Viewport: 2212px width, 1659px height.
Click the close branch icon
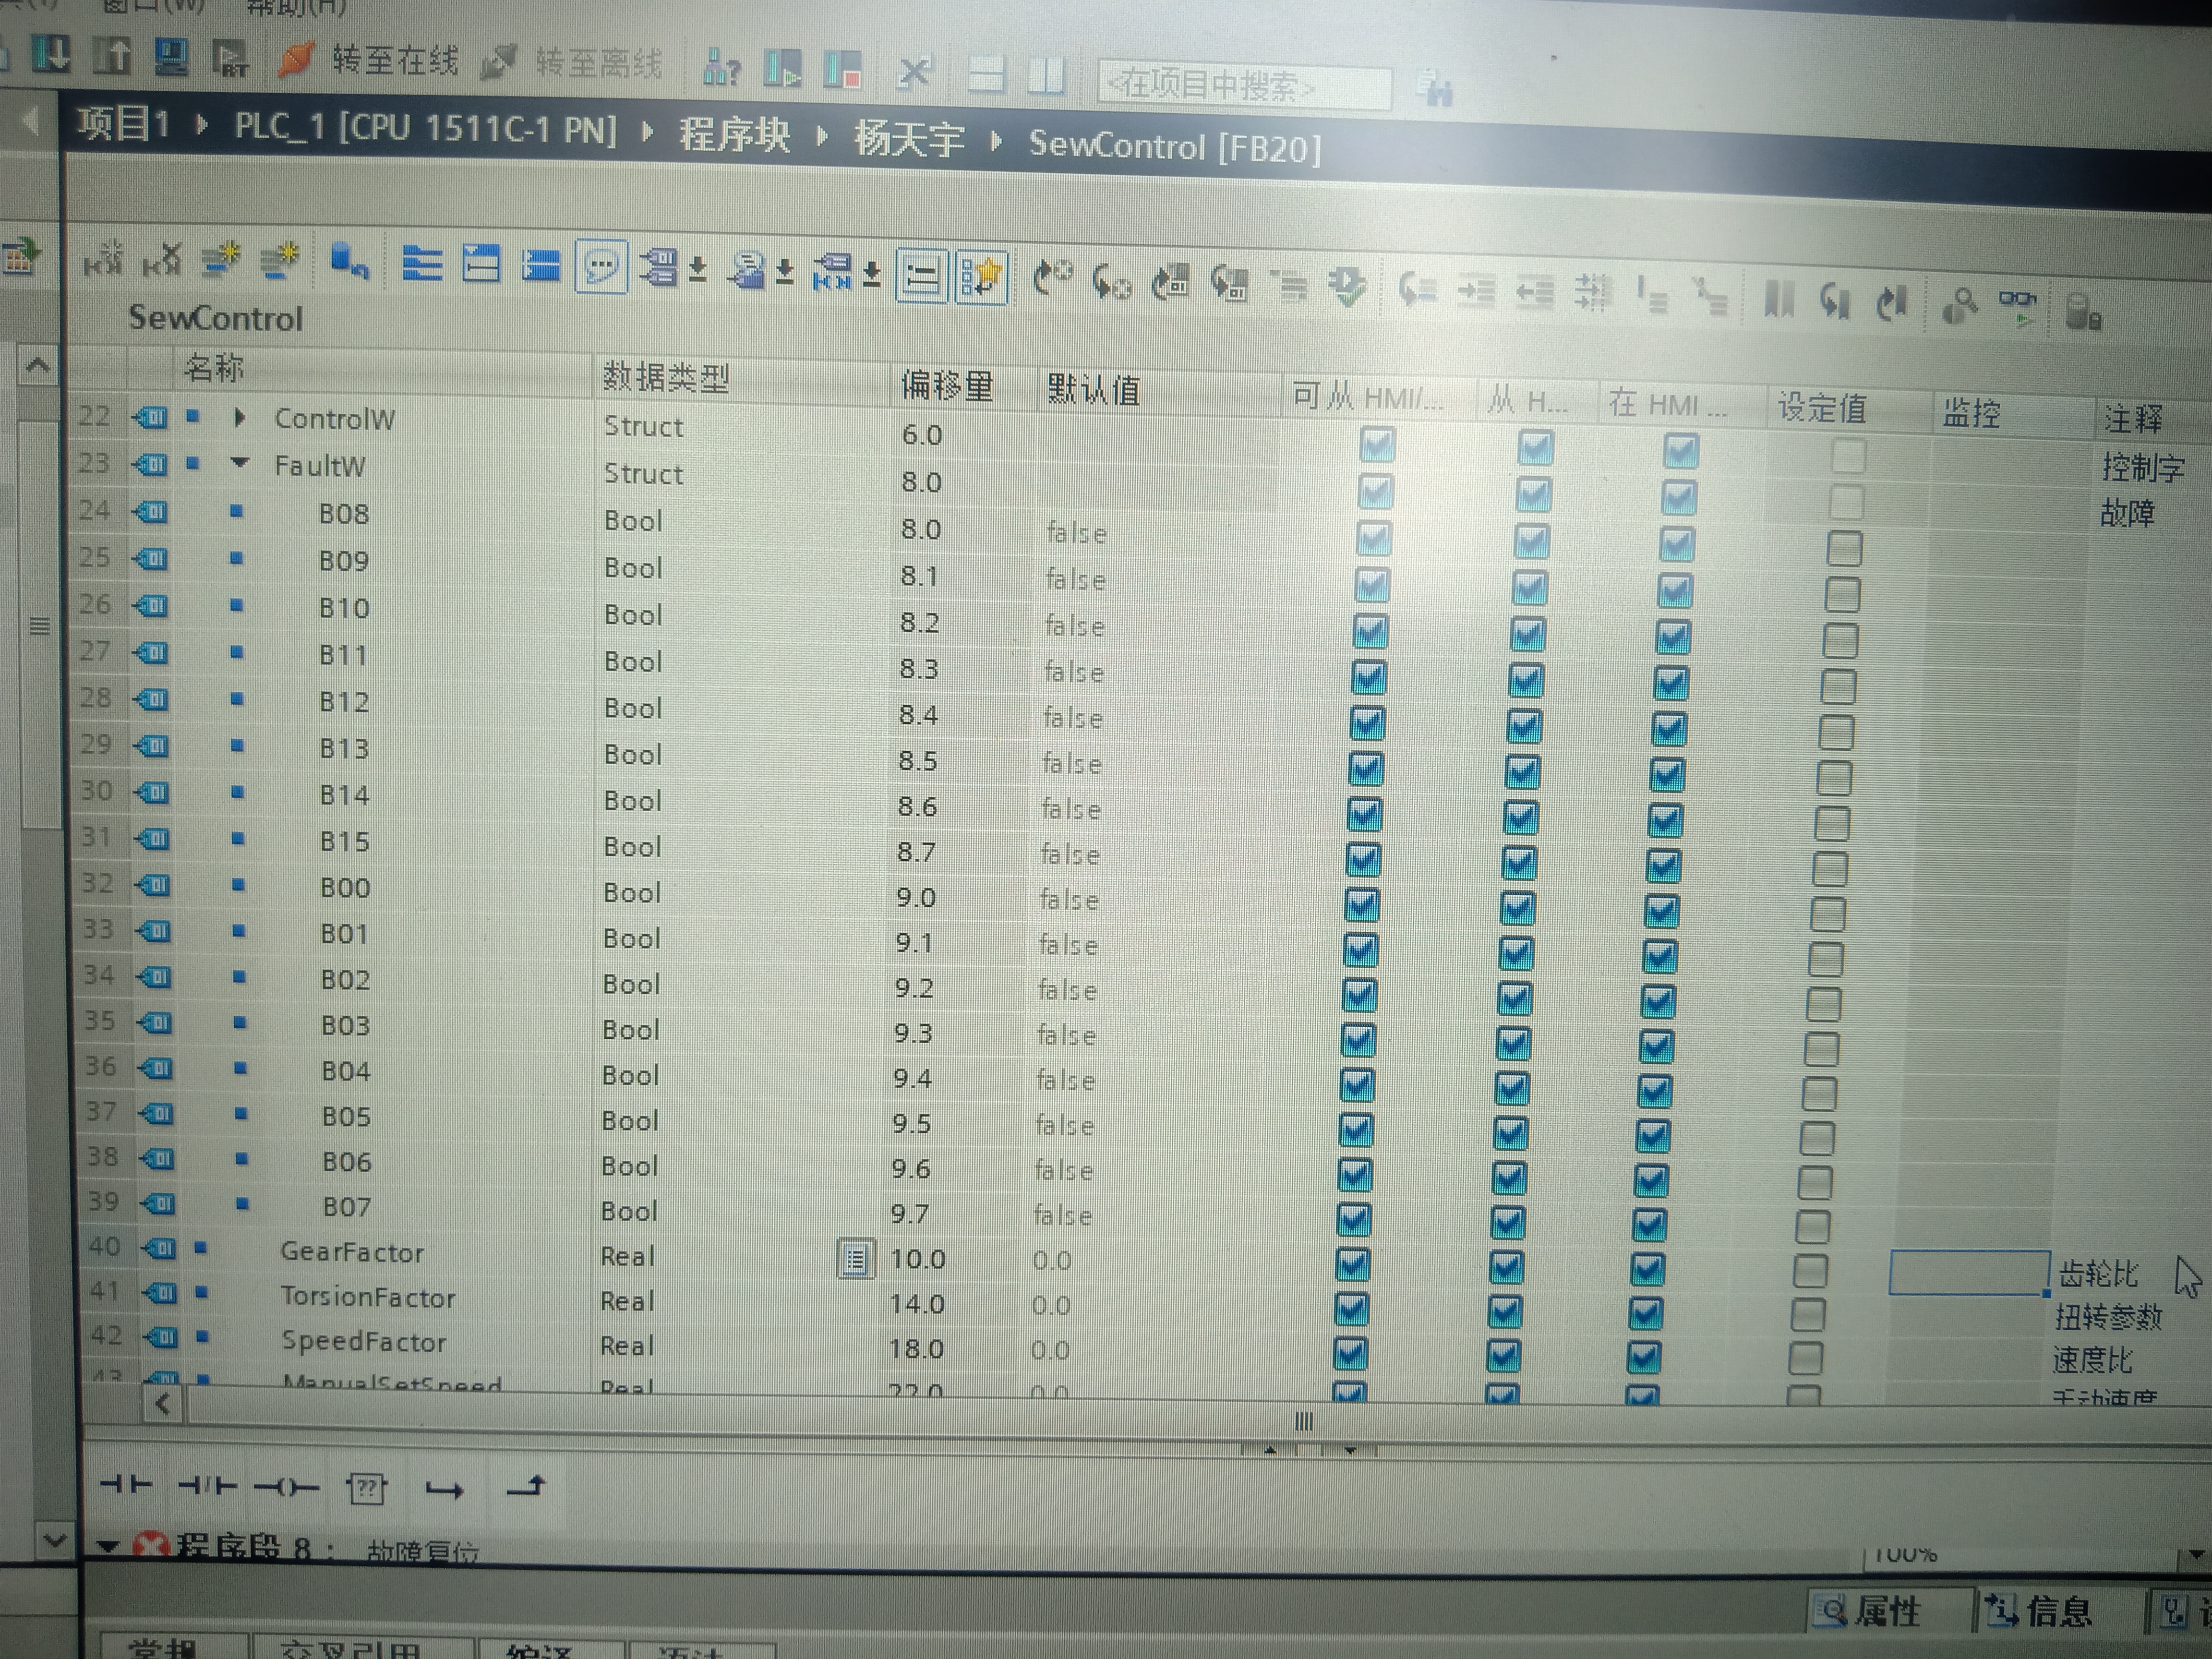(x=526, y=1487)
